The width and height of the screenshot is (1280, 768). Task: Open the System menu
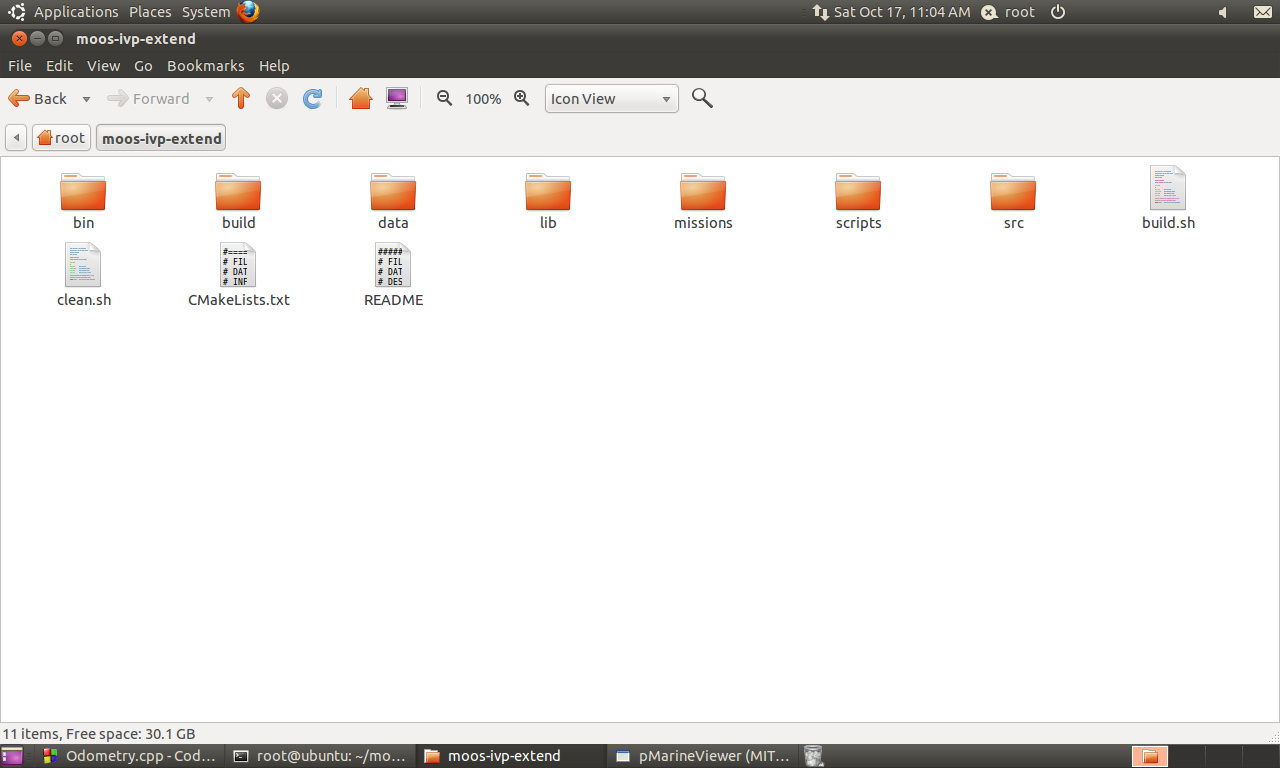pos(206,12)
